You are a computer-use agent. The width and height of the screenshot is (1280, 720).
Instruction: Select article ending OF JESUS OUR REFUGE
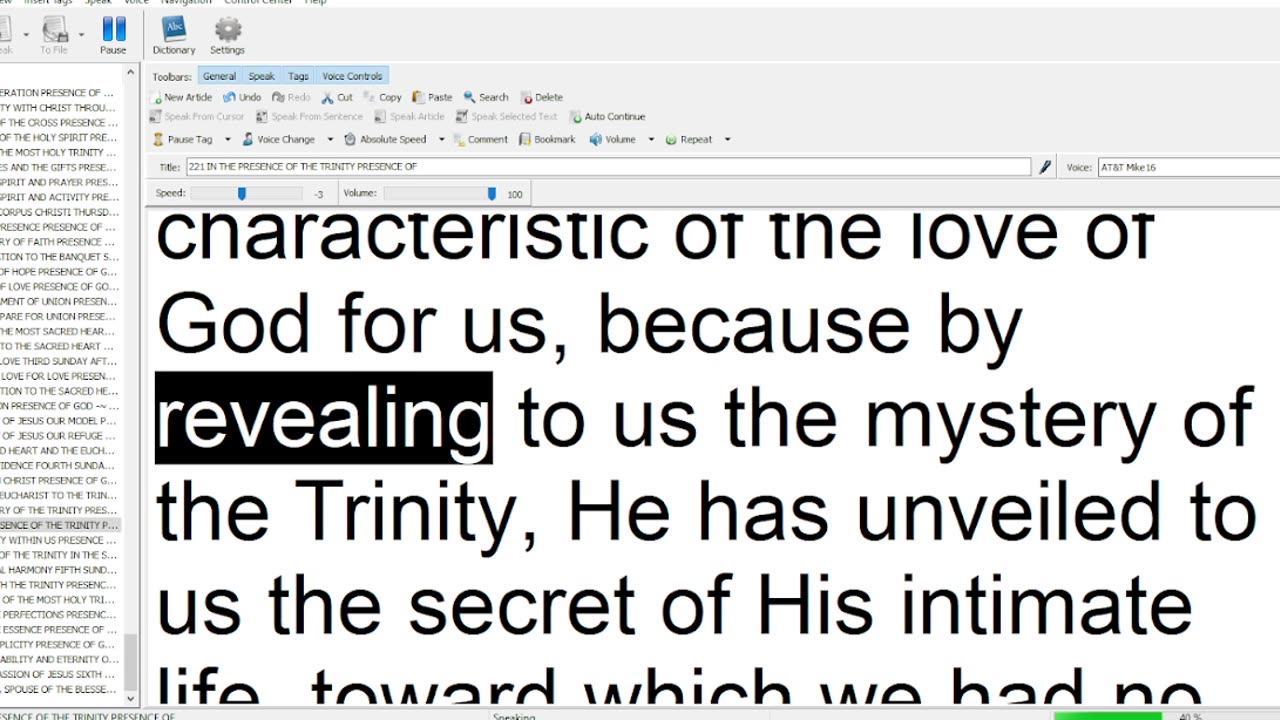(x=60, y=436)
